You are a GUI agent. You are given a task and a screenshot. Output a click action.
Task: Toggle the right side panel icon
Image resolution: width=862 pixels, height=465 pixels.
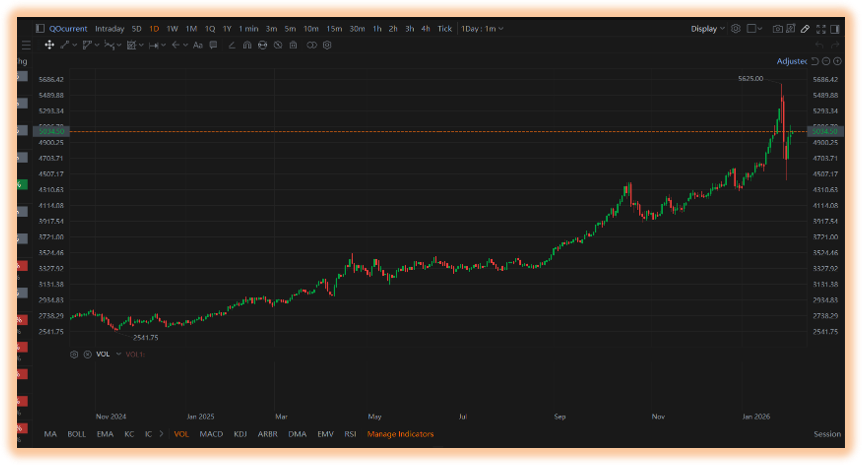[835, 29]
